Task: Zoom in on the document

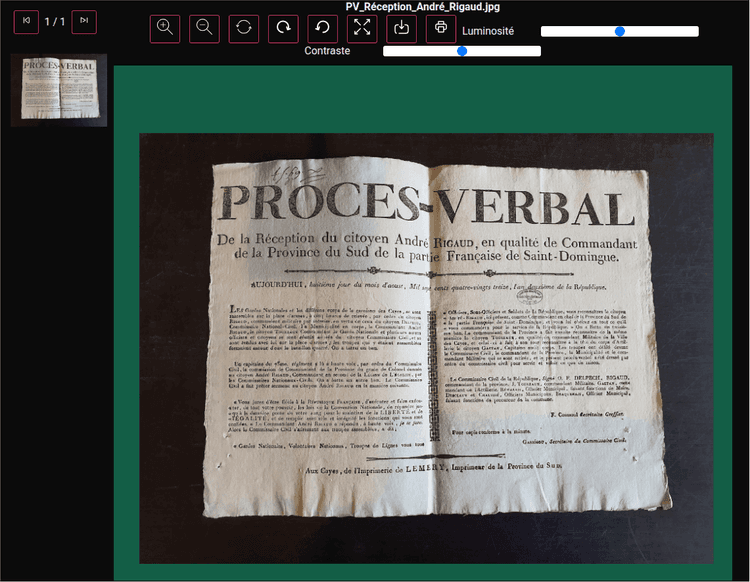Action: point(165,29)
